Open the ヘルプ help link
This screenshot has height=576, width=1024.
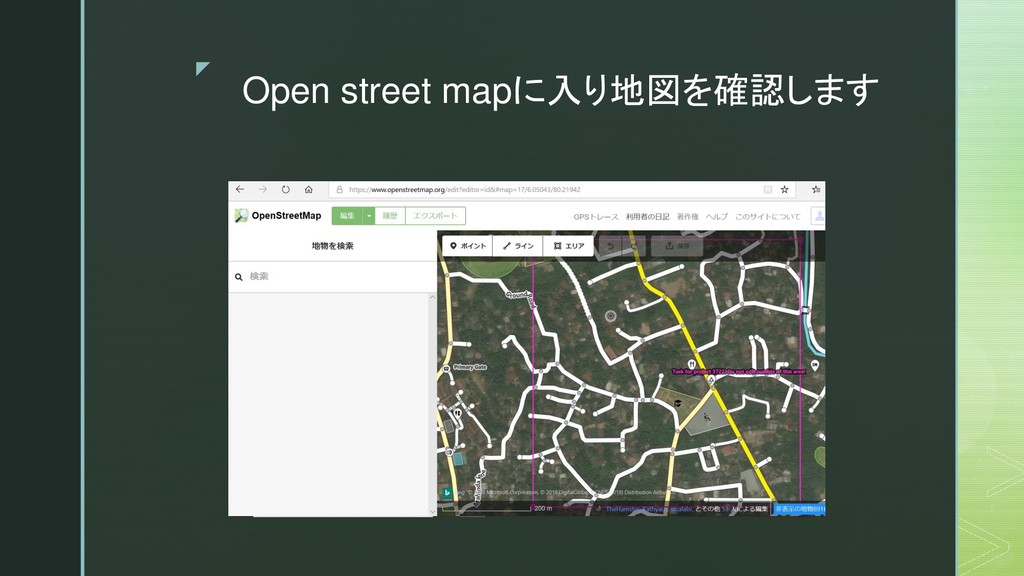[716, 217]
